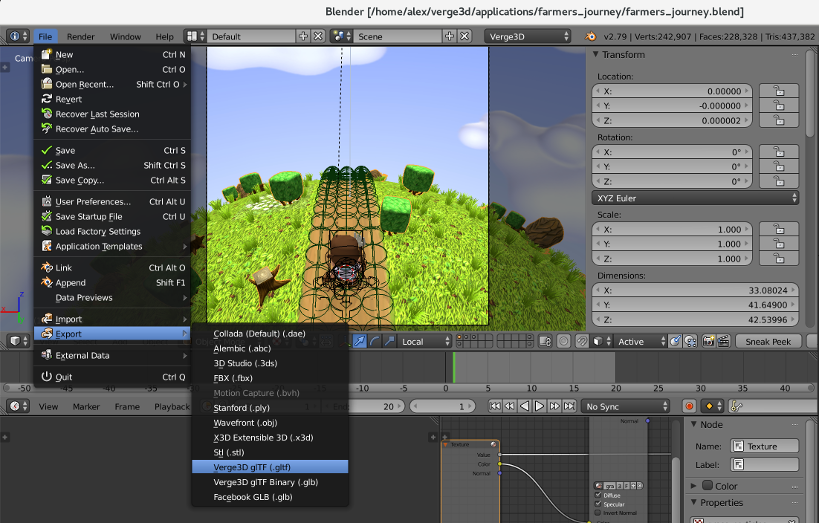Select the scale manipulator icon
Screen dimensions: 819x523
tap(390, 341)
